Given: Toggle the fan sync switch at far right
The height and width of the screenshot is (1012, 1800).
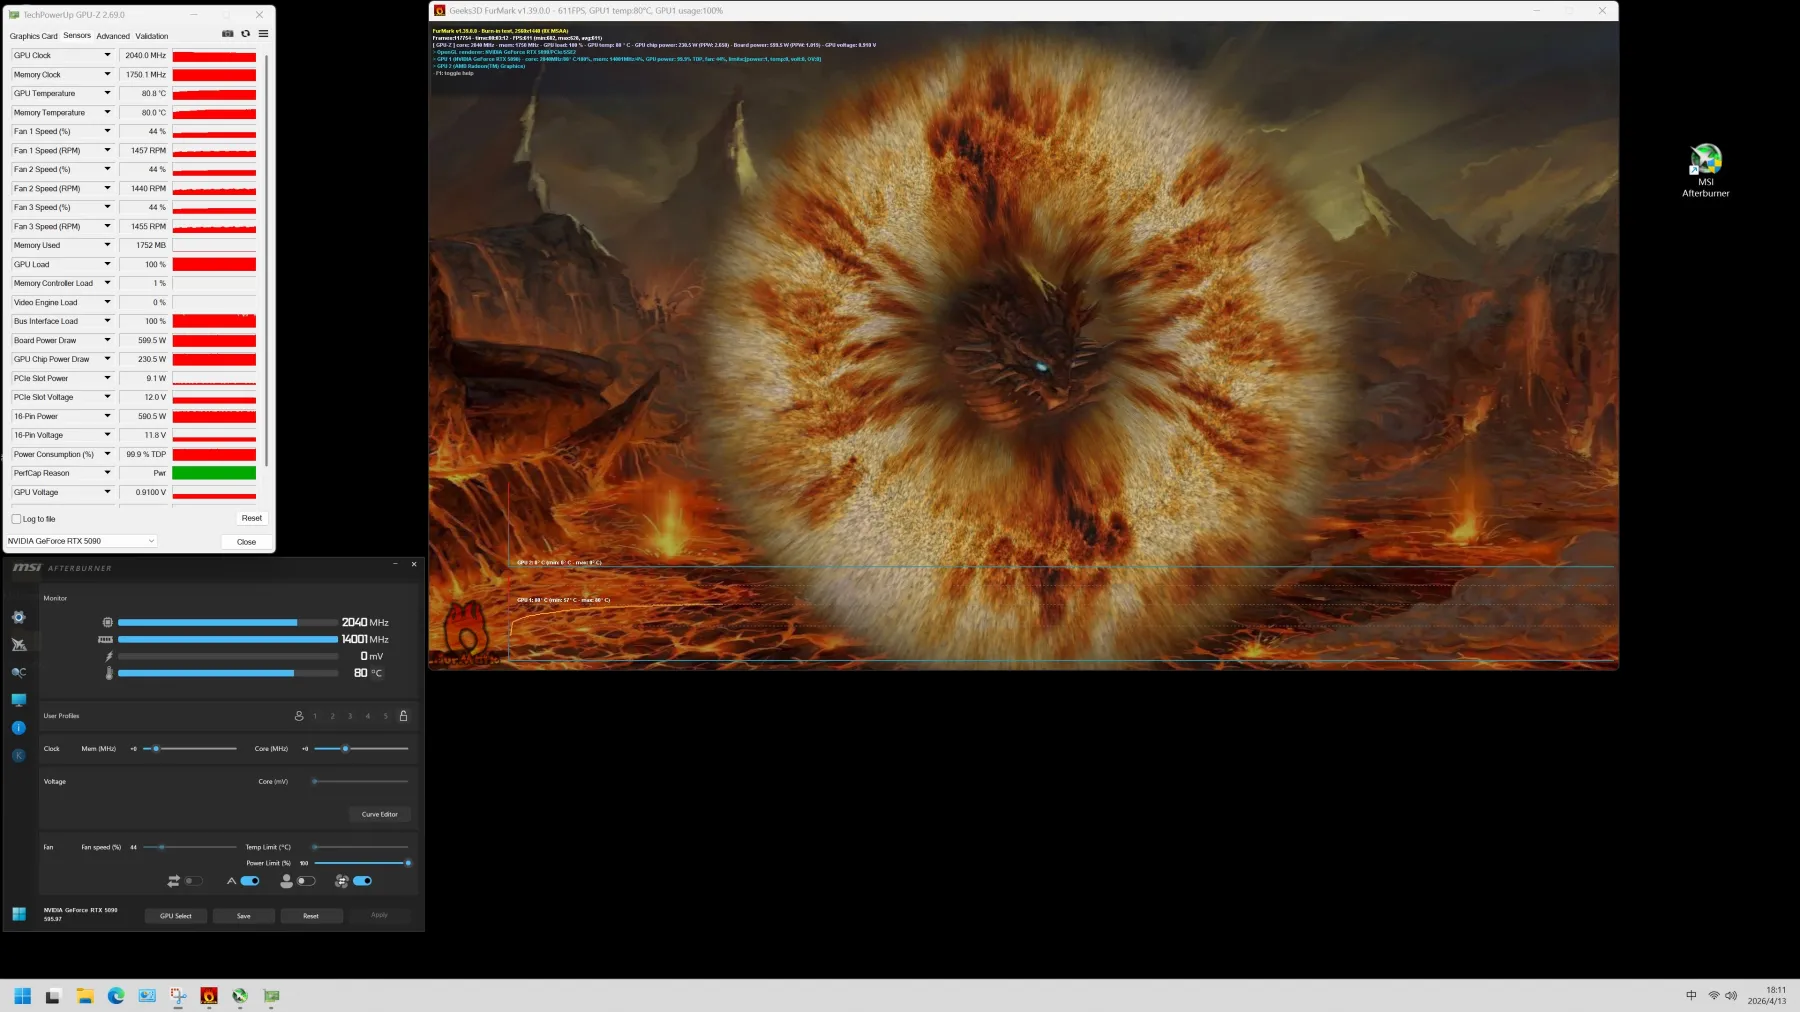Looking at the screenshot, I should click(x=363, y=881).
